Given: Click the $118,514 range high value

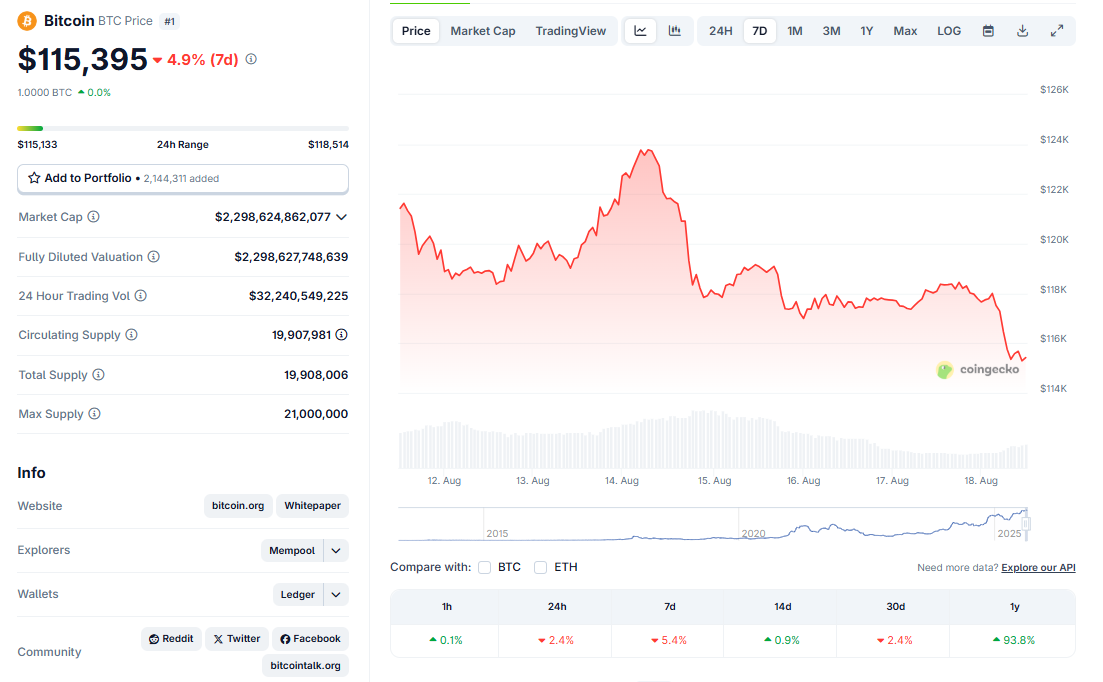Looking at the screenshot, I should [x=329, y=145].
